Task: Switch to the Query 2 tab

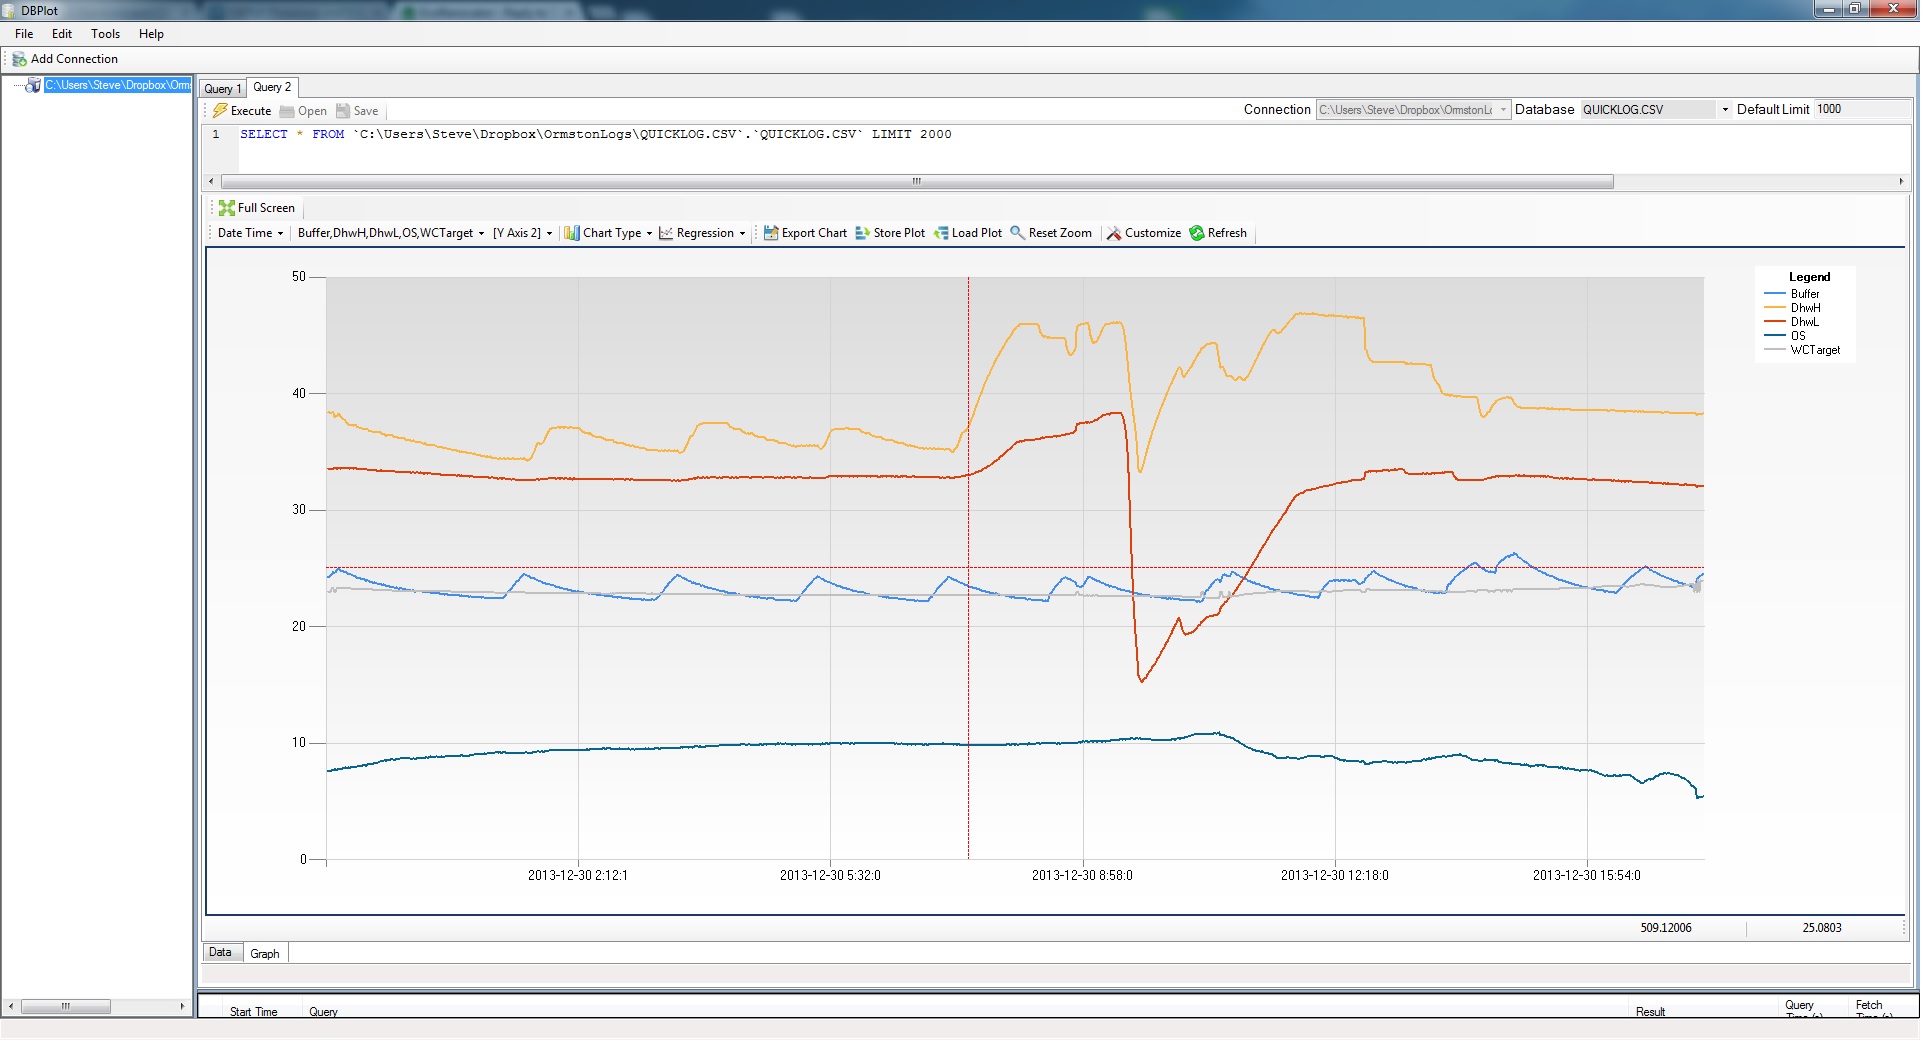Action: pyautogui.click(x=272, y=87)
